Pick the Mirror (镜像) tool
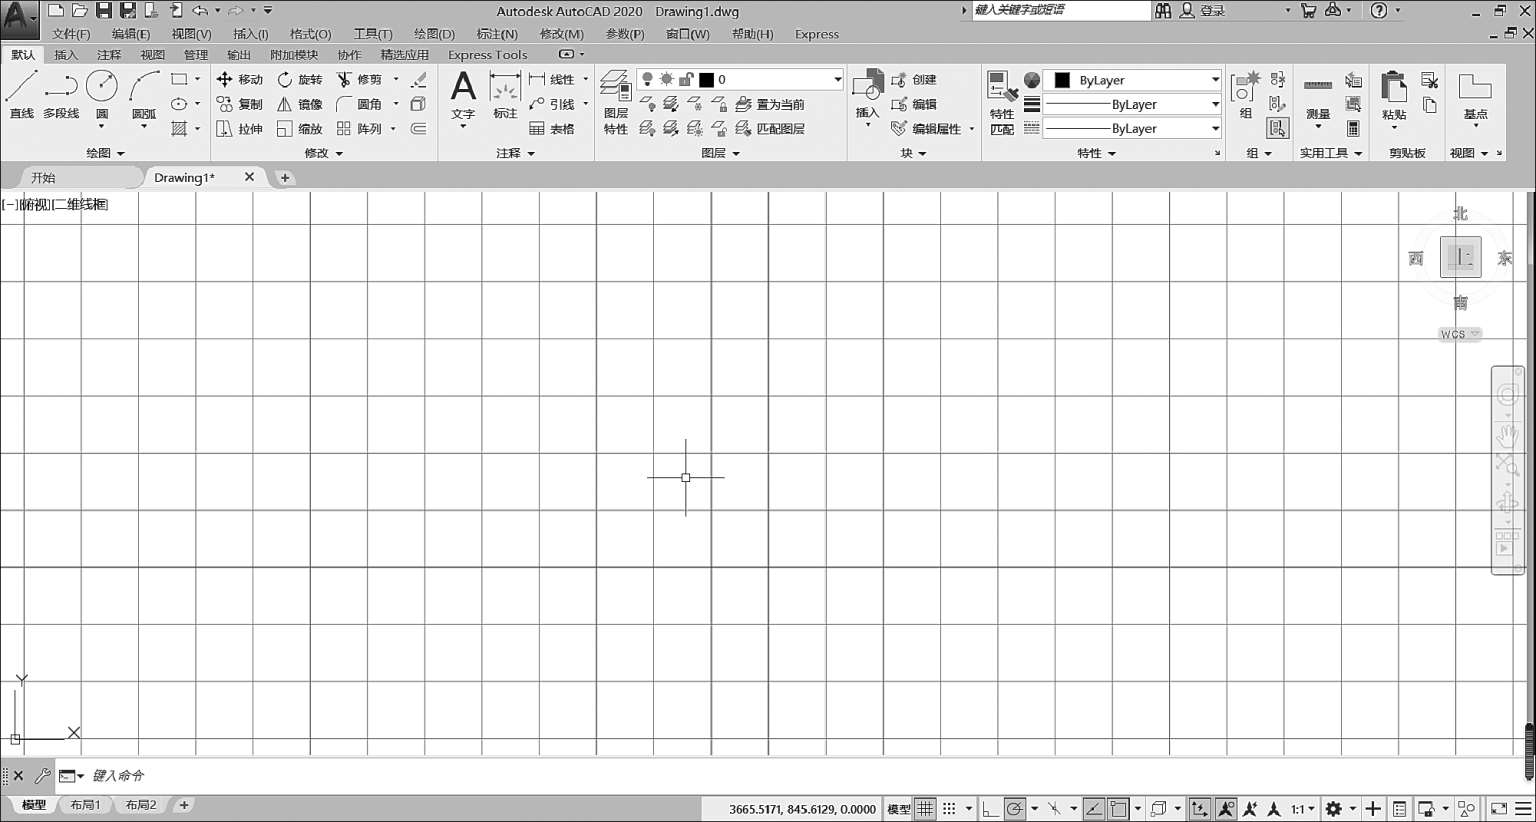 pyautogui.click(x=300, y=104)
